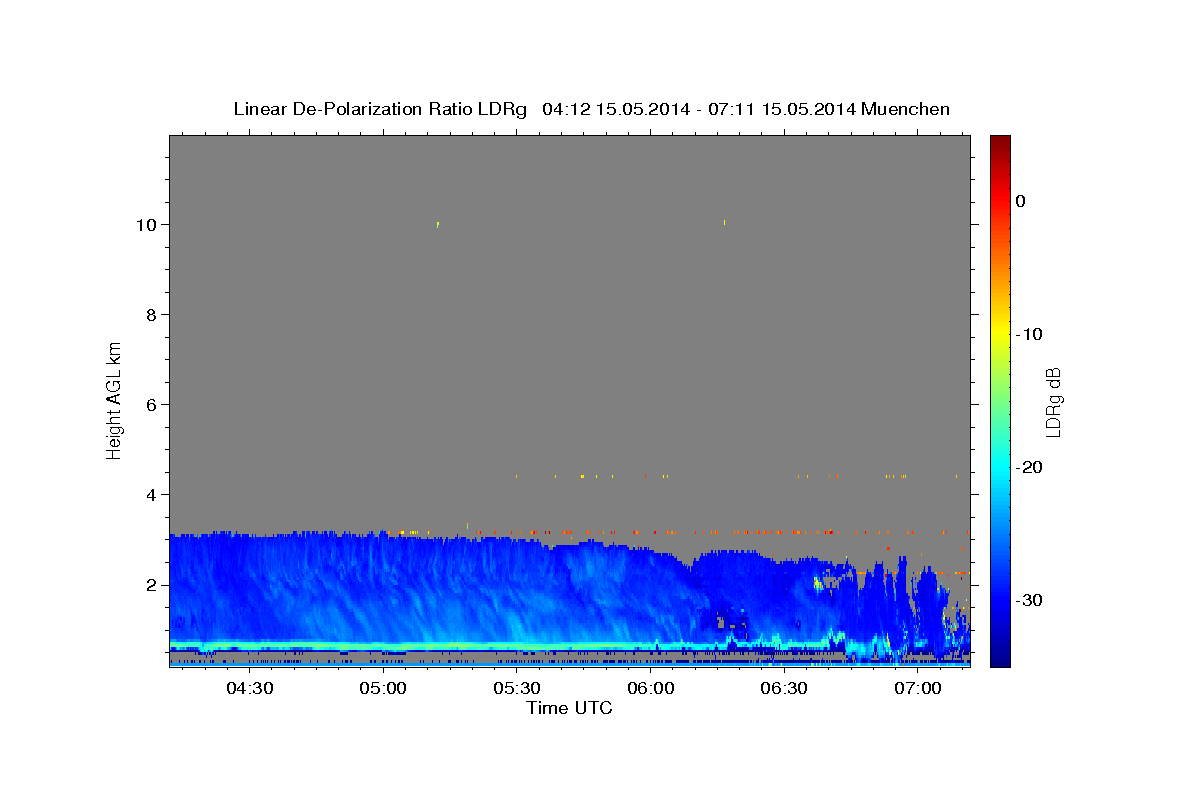
Task: Click the dark red top of the colorbar
Action: [999, 141]
